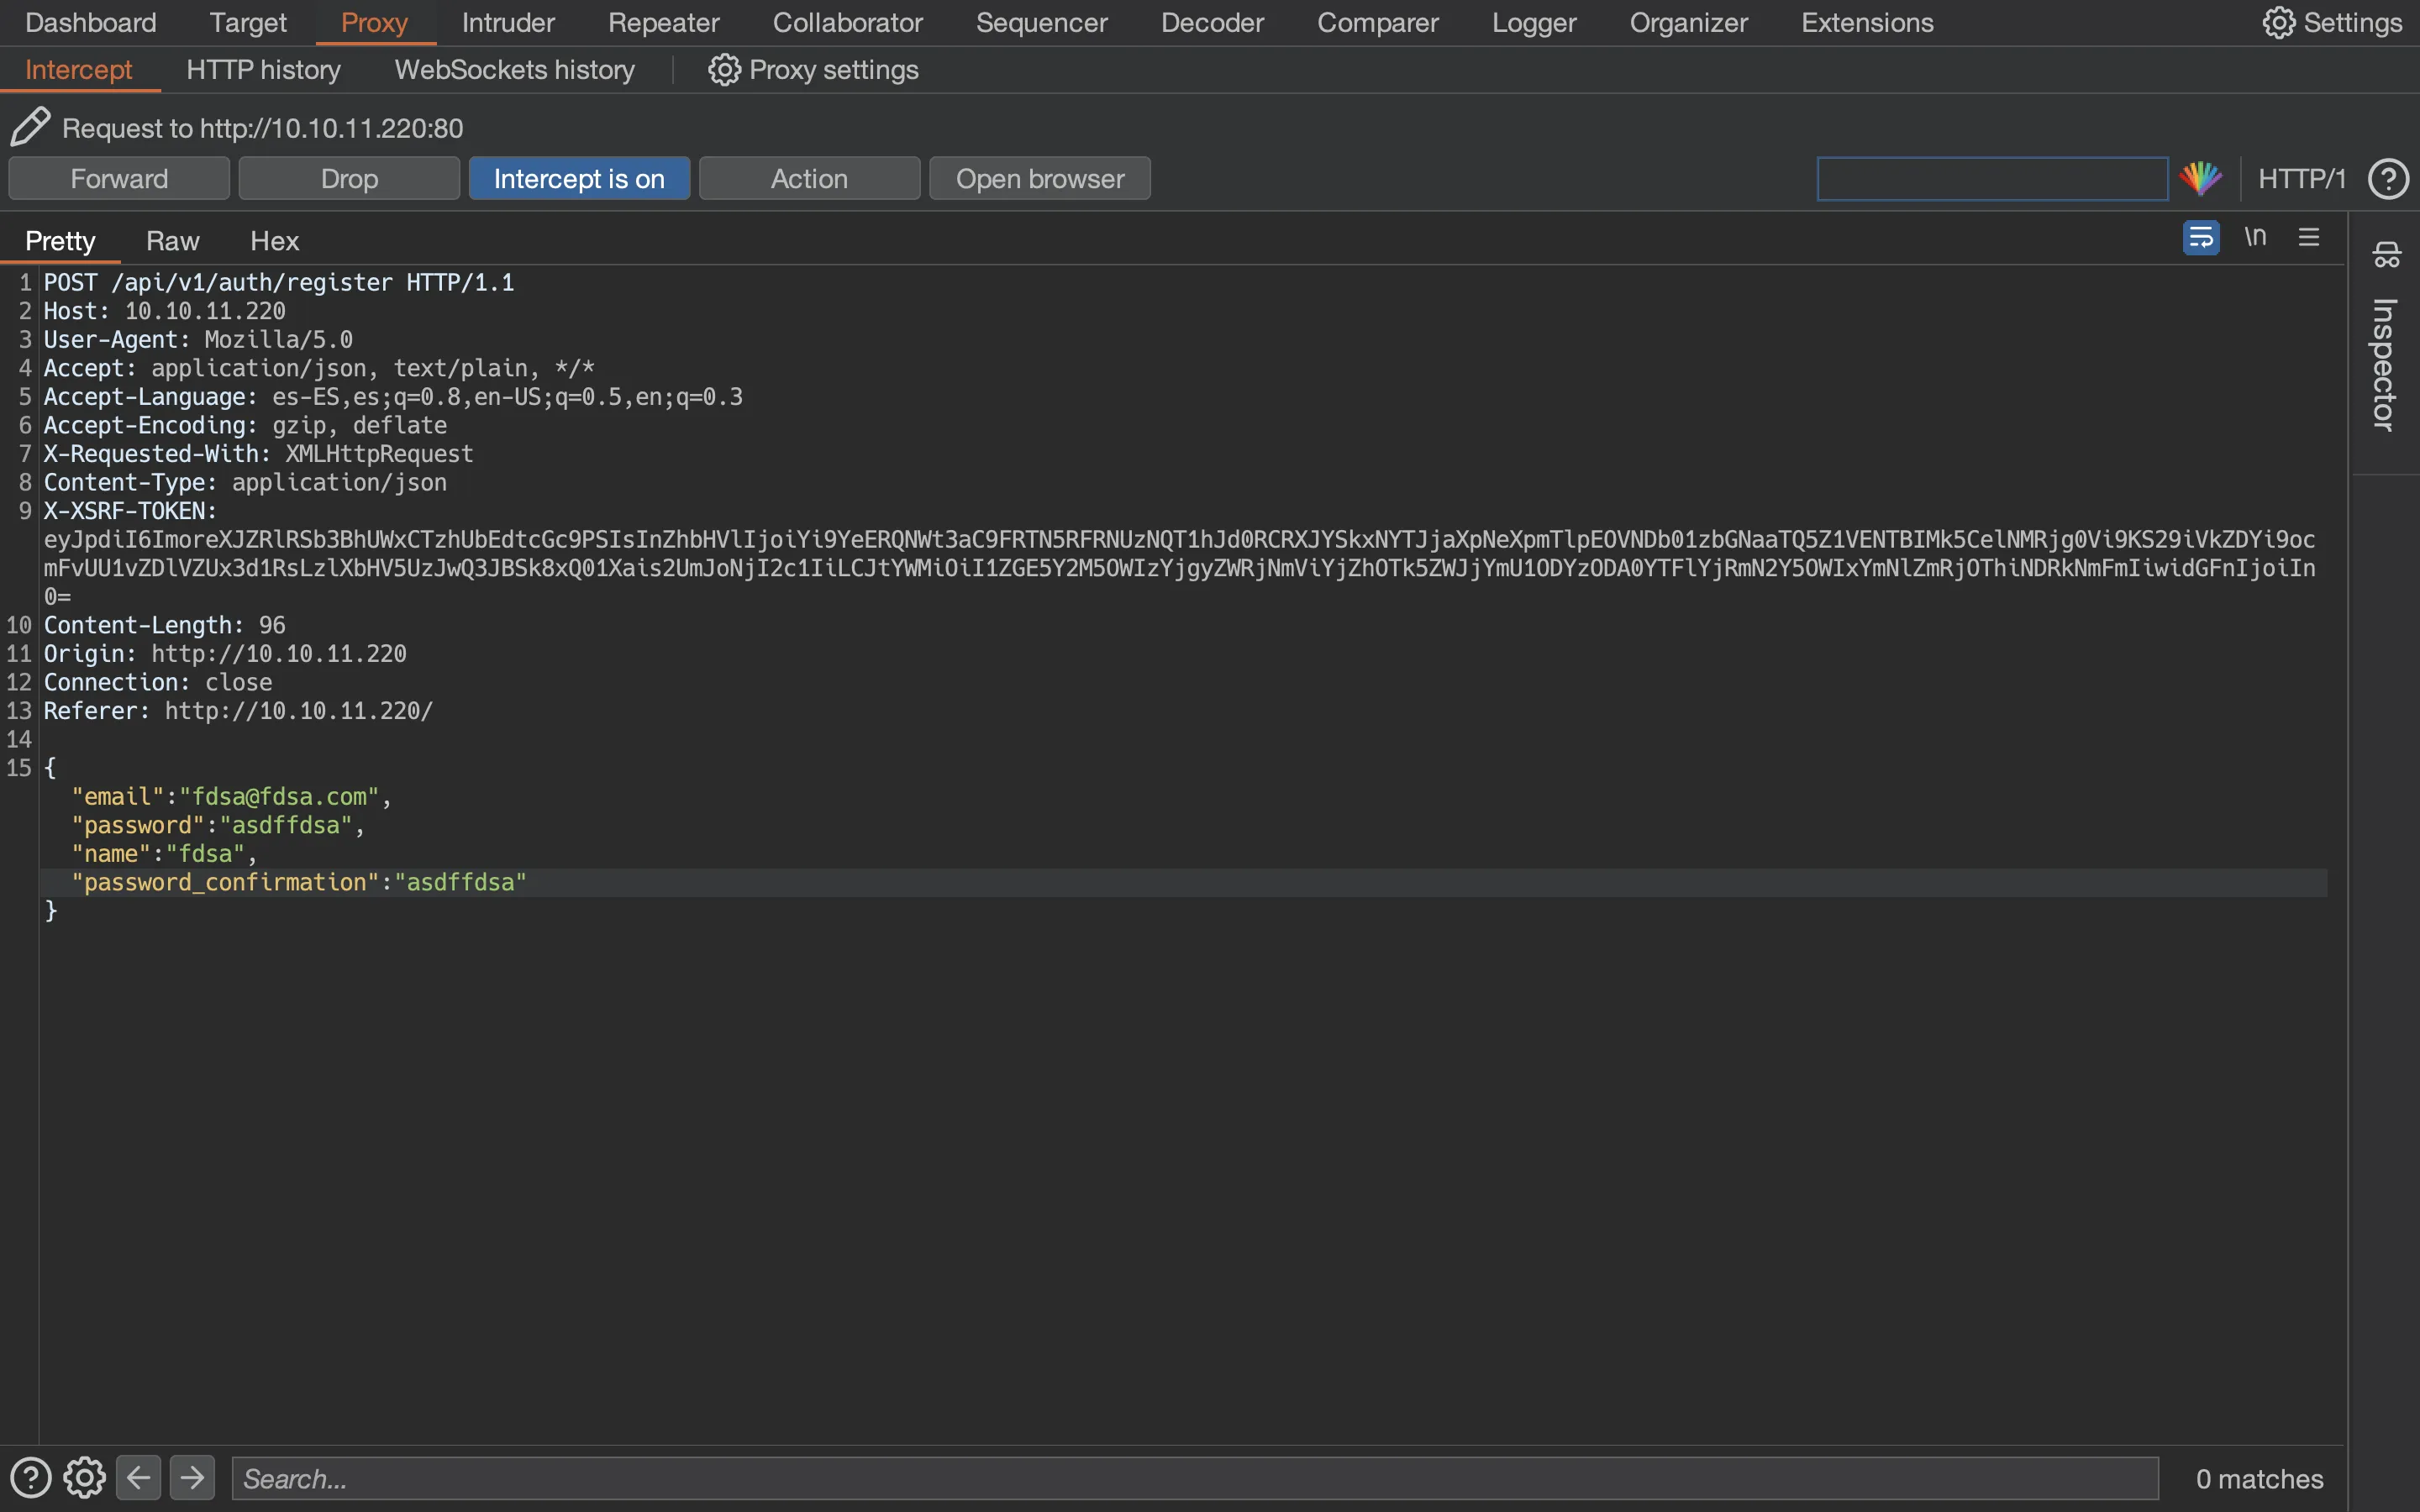The width and height of the screenshot is (2420, 1512).
Task: Click the Inspector layout icon
Action: point(2386,254)
